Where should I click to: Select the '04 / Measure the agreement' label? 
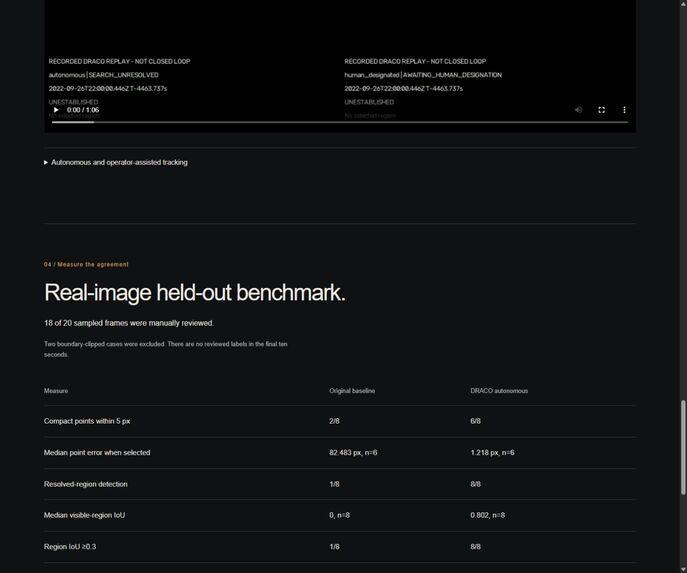(86, 265)
